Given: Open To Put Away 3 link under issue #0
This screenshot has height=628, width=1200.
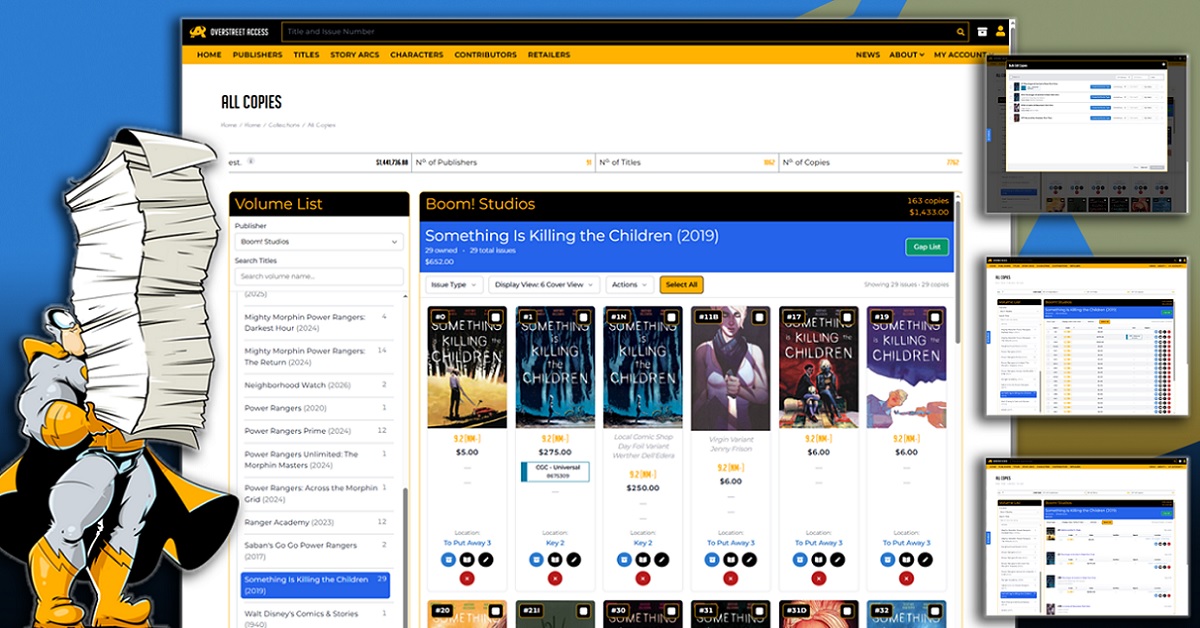Looking at the screenshot, I should pos(467,543).
